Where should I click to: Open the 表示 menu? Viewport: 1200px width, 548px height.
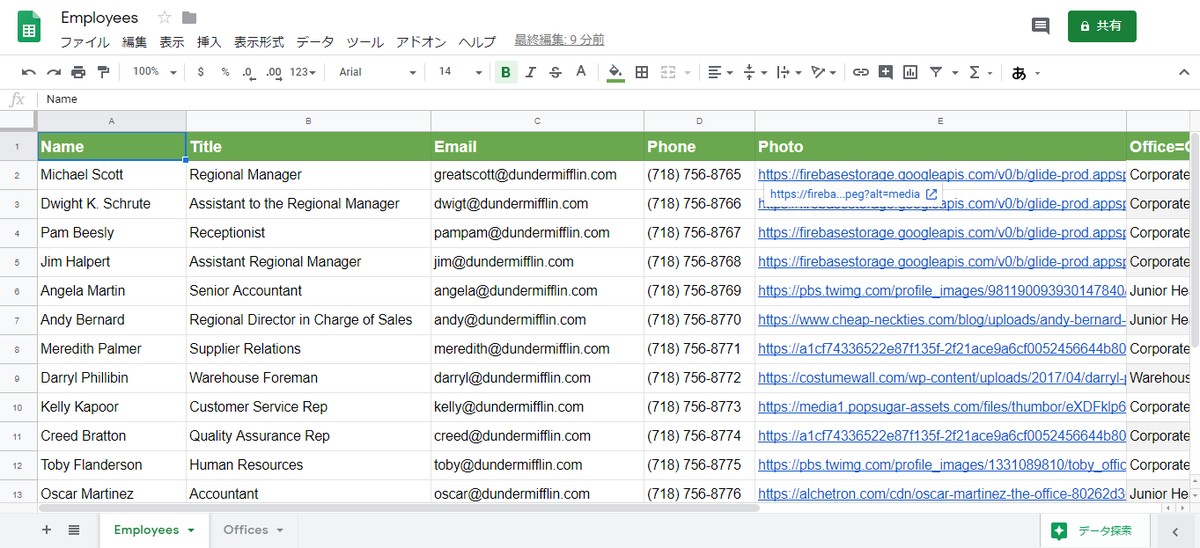coord(172,42)
